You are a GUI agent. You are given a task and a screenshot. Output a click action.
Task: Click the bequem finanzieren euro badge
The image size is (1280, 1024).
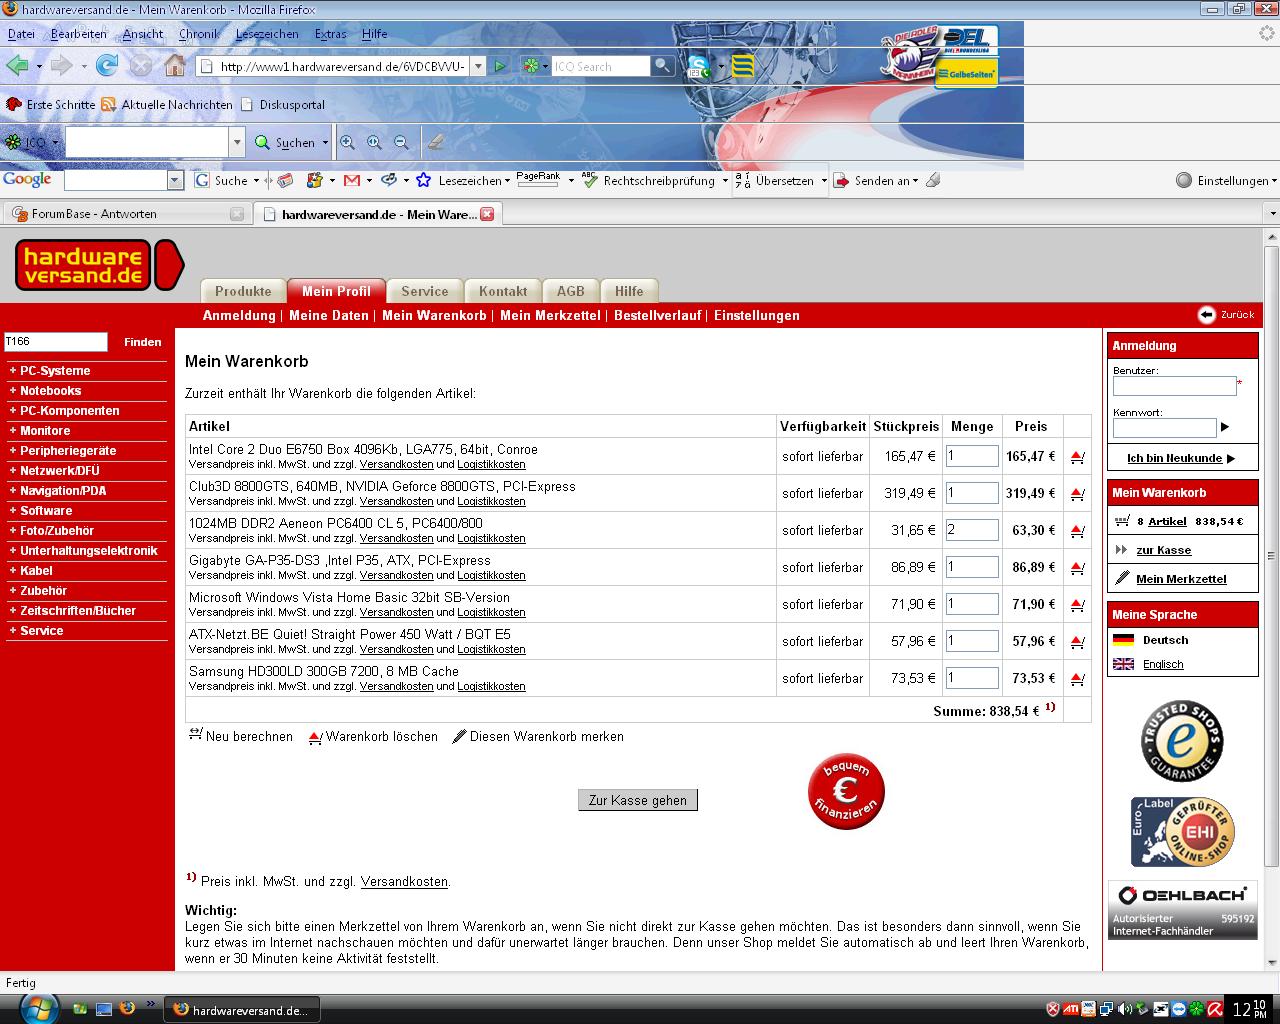(x=846, y=791)
